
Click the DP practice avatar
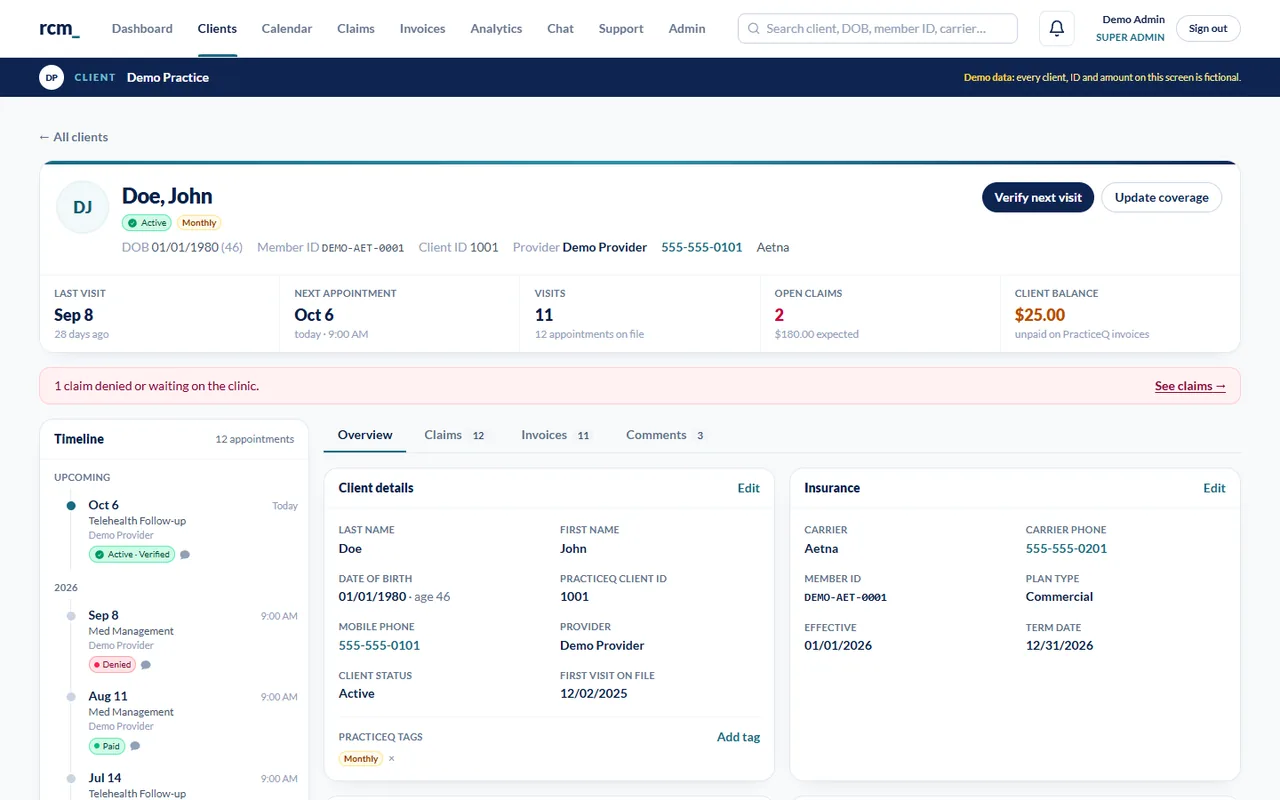52,77
